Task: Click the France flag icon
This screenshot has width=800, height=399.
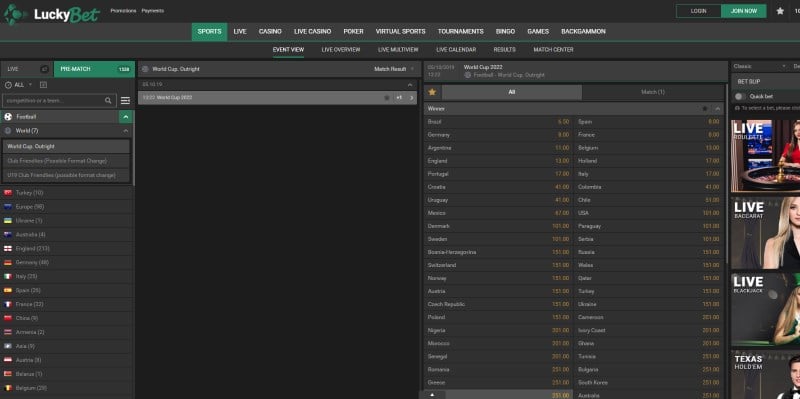Action: (8, 304)
